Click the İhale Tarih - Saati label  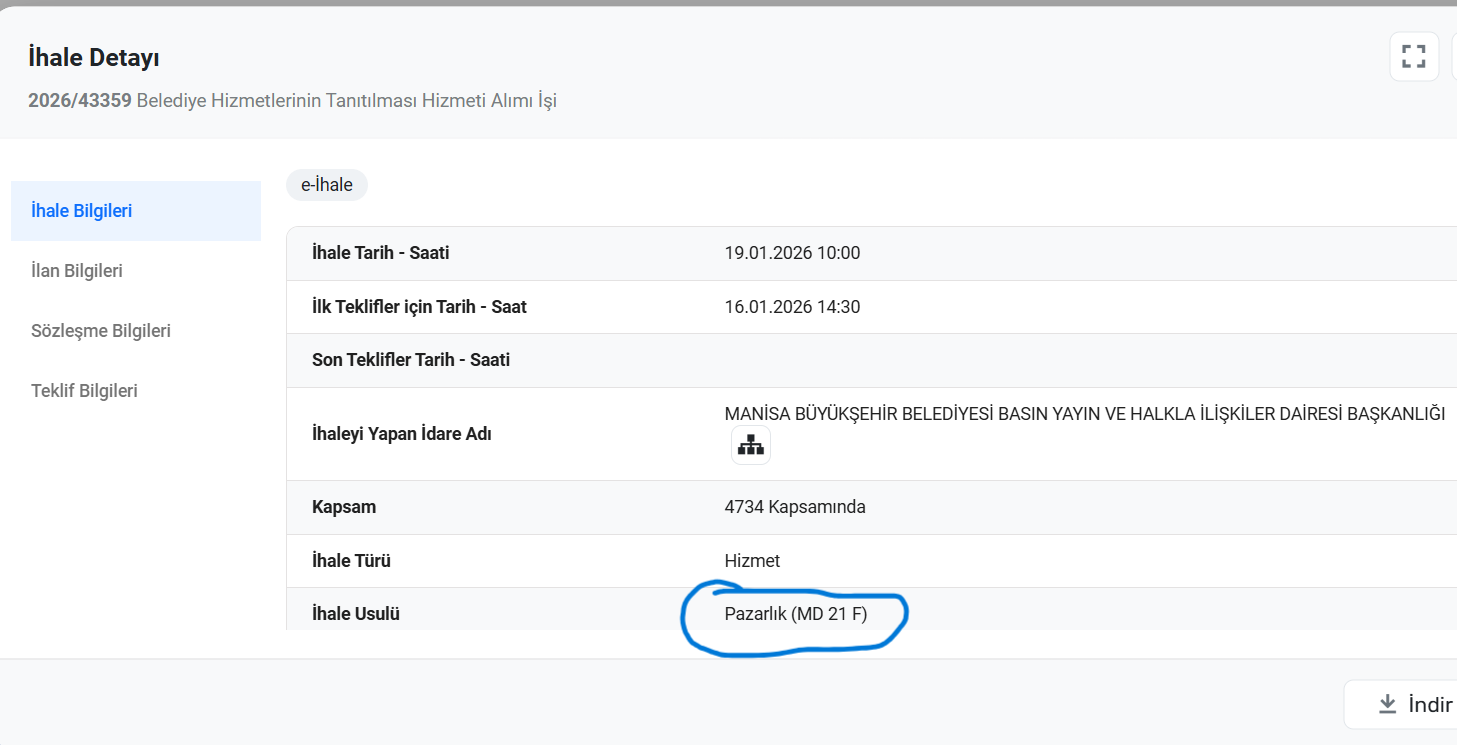pyautogui.click(x=381, y=253)
